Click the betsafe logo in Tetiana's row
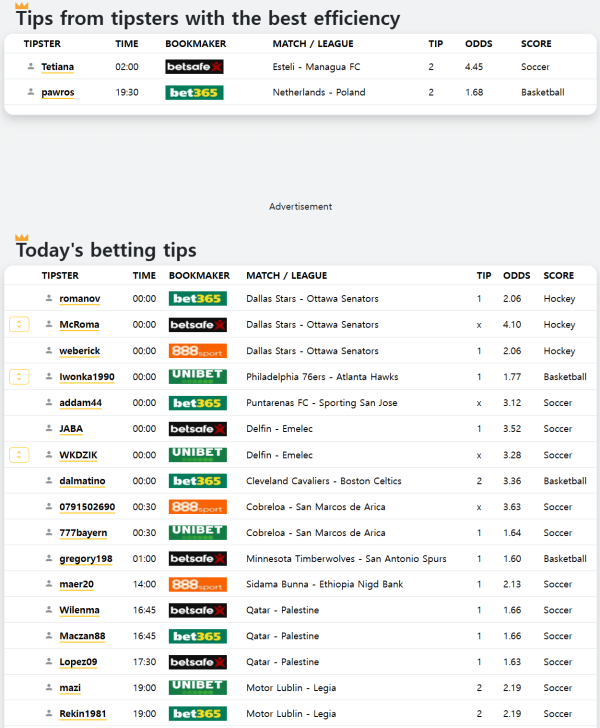The height and width of the screenshot is (728, 600). click(194, 67)
